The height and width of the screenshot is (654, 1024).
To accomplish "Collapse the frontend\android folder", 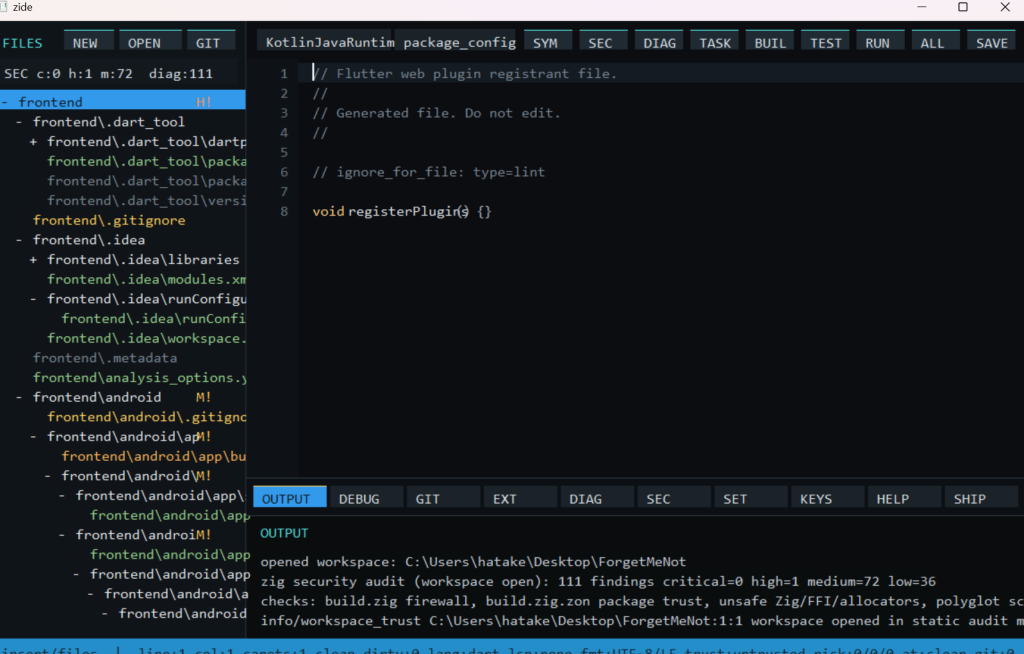I will click(19, 397).
